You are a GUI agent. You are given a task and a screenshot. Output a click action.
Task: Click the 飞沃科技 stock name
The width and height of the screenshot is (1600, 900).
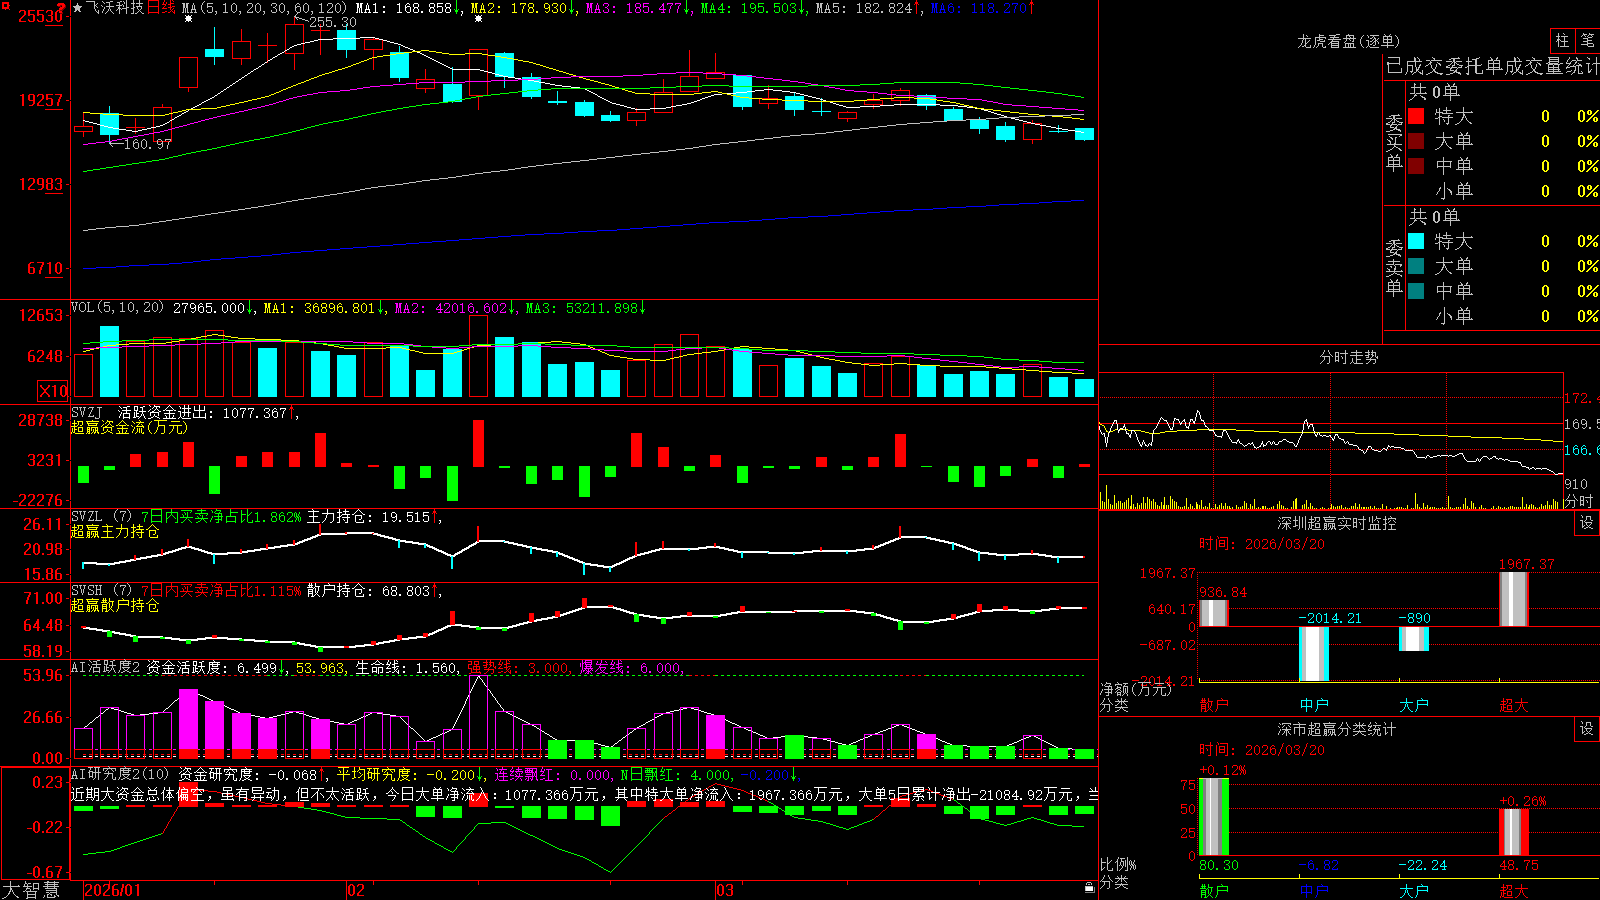pos(115,8)
